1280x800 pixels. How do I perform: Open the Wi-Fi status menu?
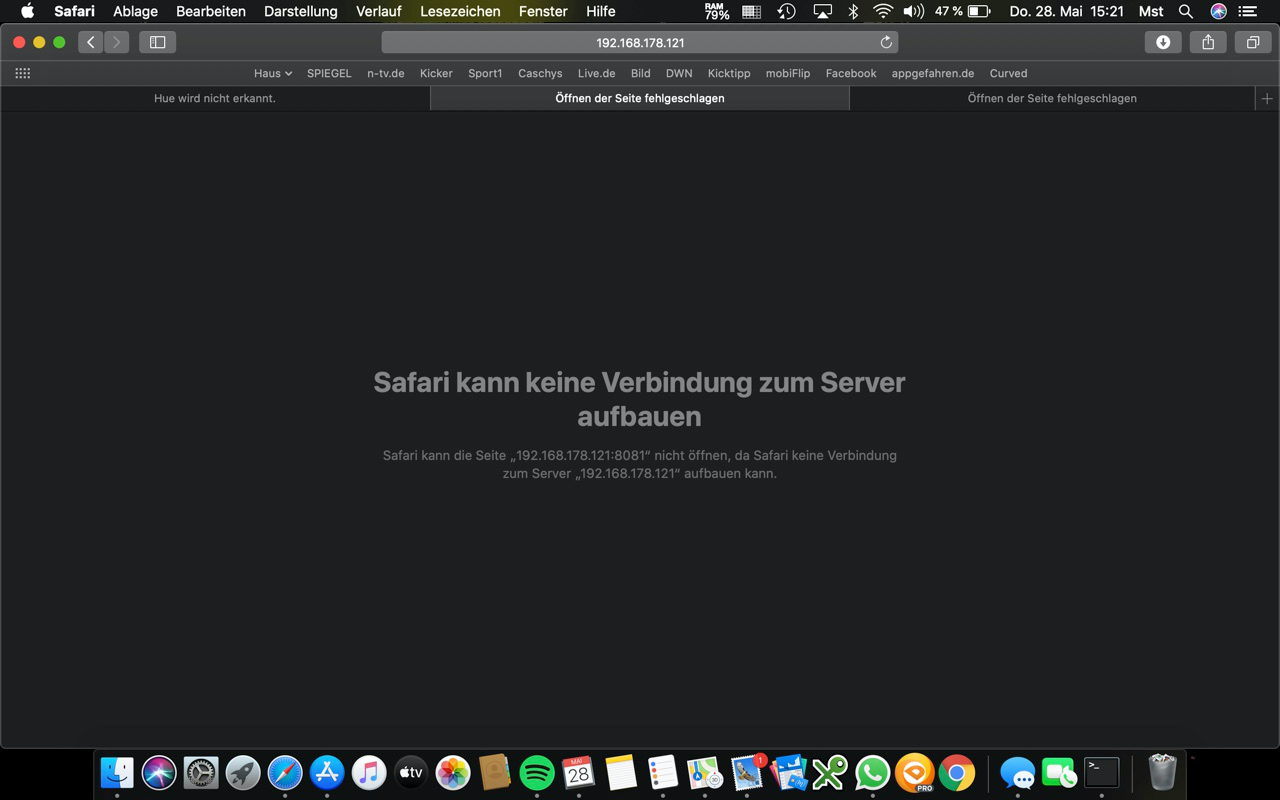tap(883, 11)
